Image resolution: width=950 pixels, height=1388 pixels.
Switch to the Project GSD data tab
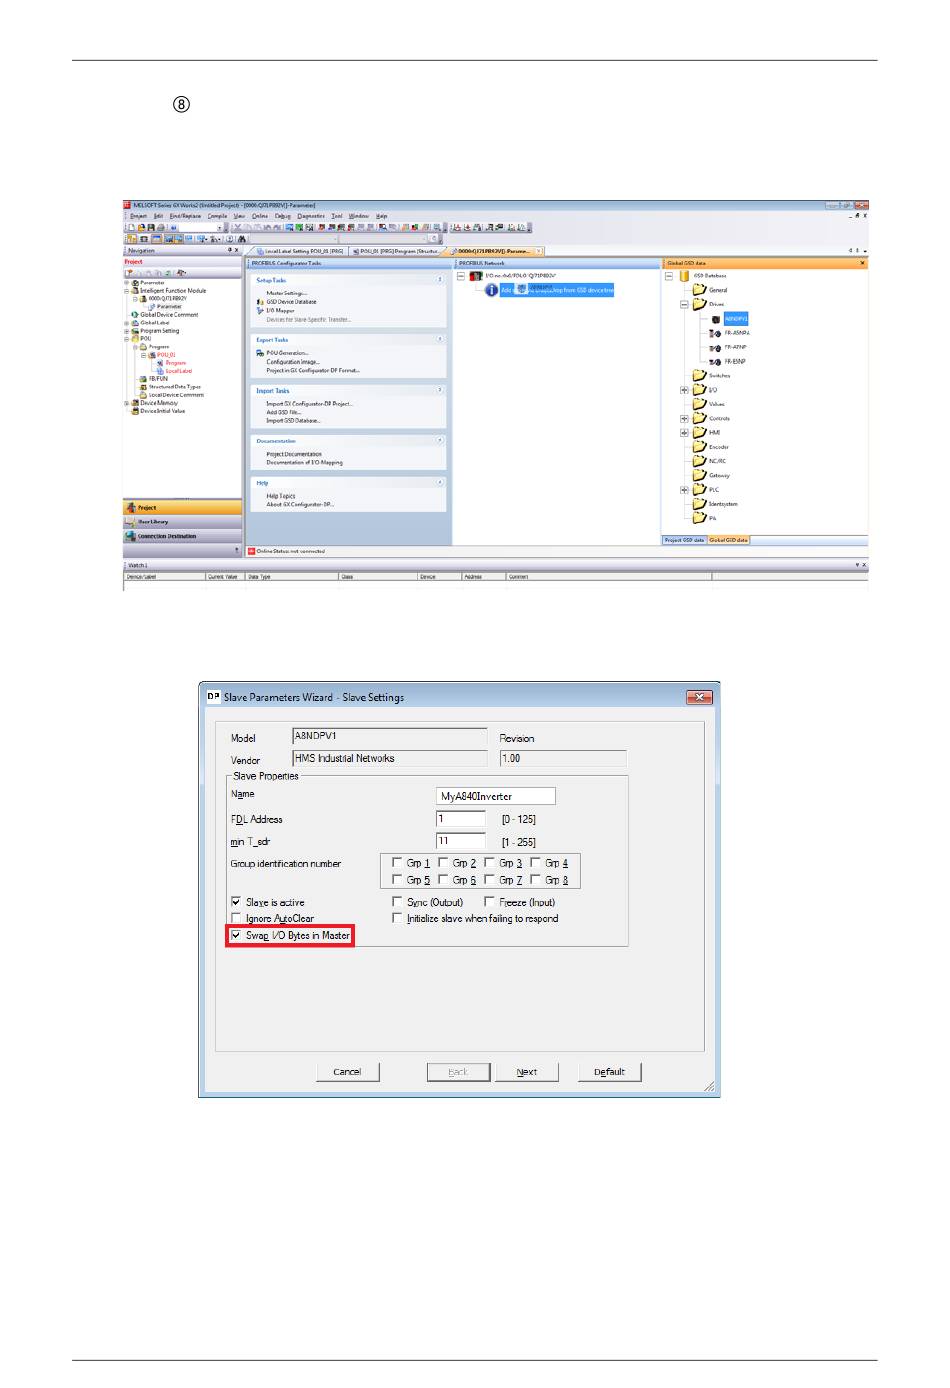click(685, 540)
